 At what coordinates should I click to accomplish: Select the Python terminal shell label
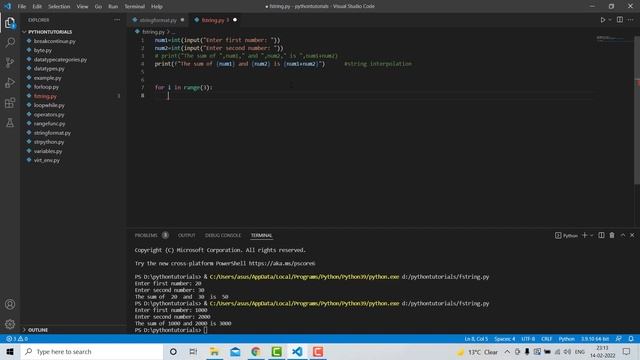pyautogui.click(x=566, y=236)
